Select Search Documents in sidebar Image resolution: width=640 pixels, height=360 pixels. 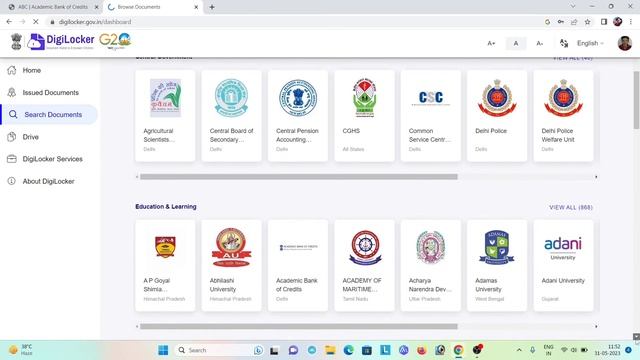[49, 115]
